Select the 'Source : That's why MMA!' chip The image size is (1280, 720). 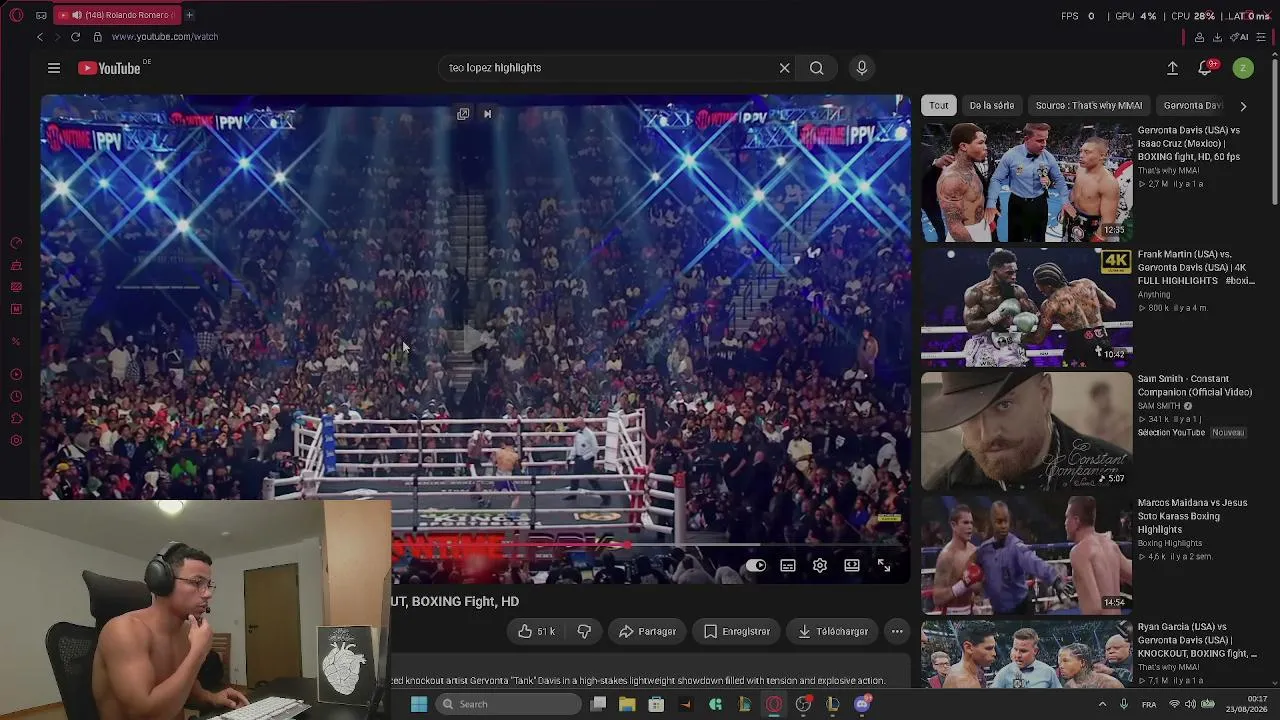1089,105
